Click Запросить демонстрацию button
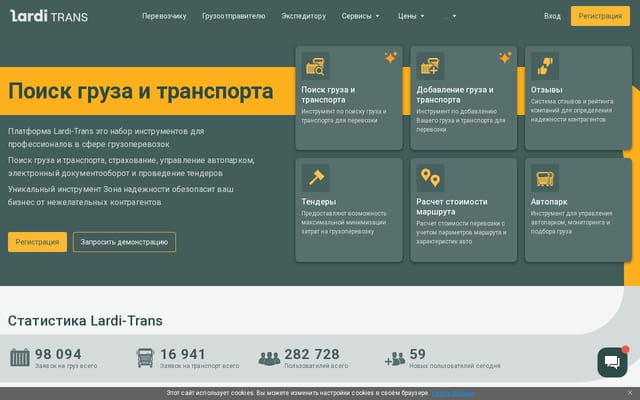The height and width of the screenshot is (400, 640). pyautogui.click(x=124, y=242)
